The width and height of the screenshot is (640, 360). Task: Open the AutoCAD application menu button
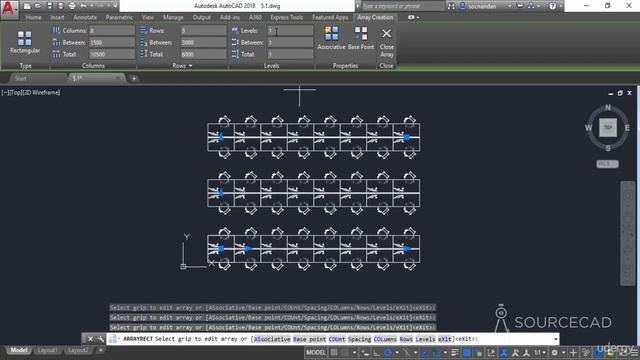pyautogui.click(x=9, y=9)
